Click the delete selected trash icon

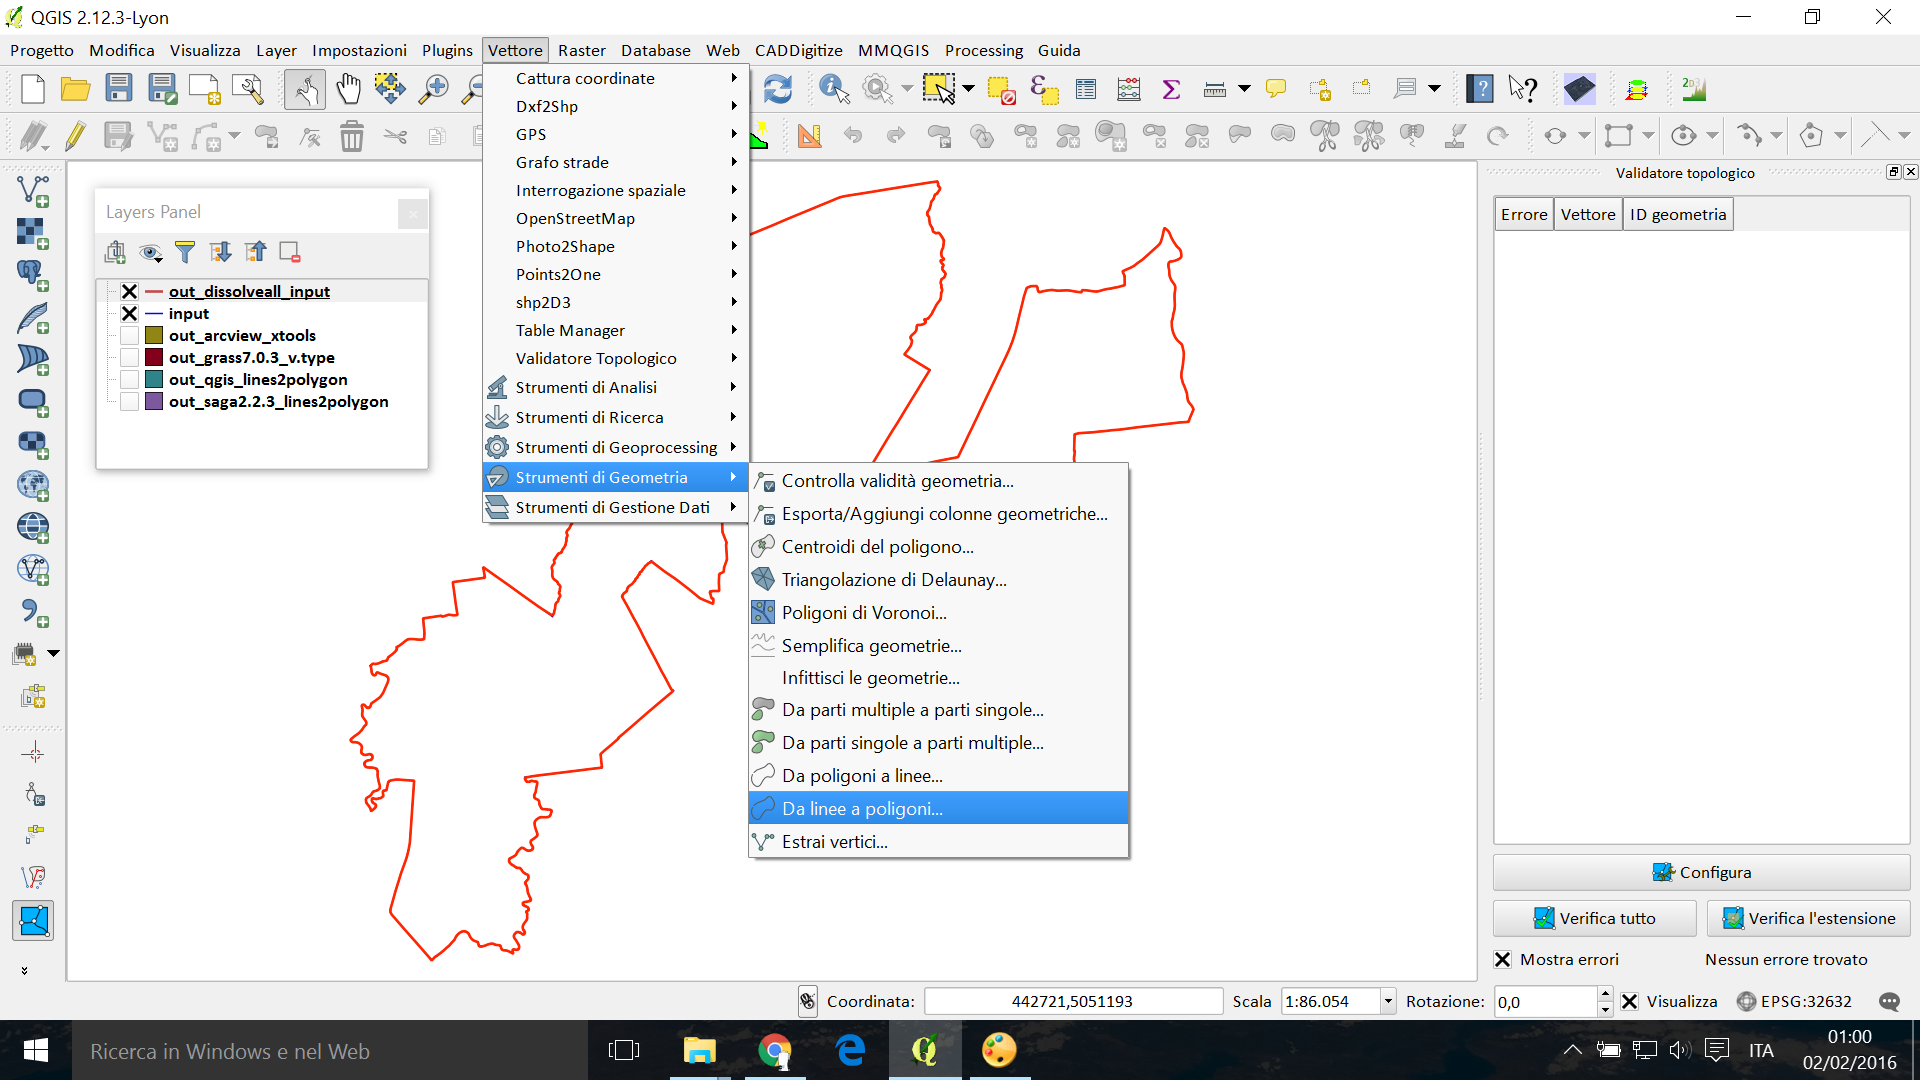pos(352,136)
